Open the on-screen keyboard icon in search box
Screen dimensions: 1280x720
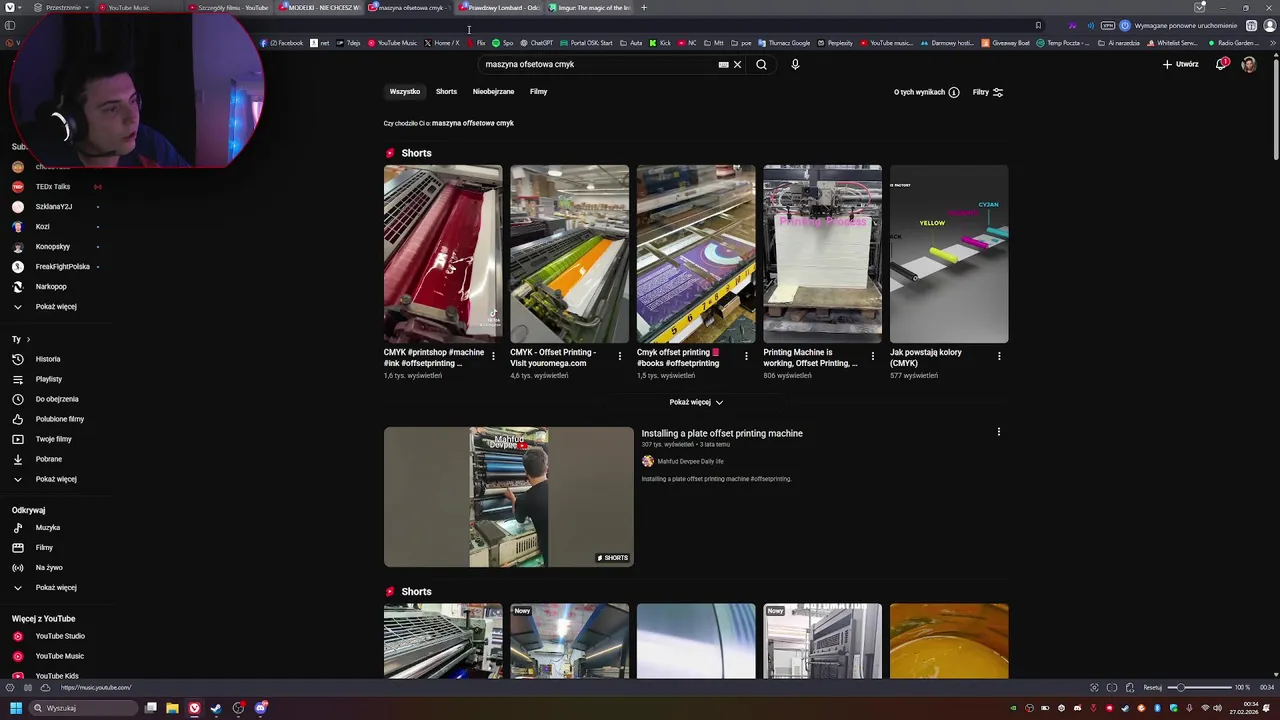[723, 64]
